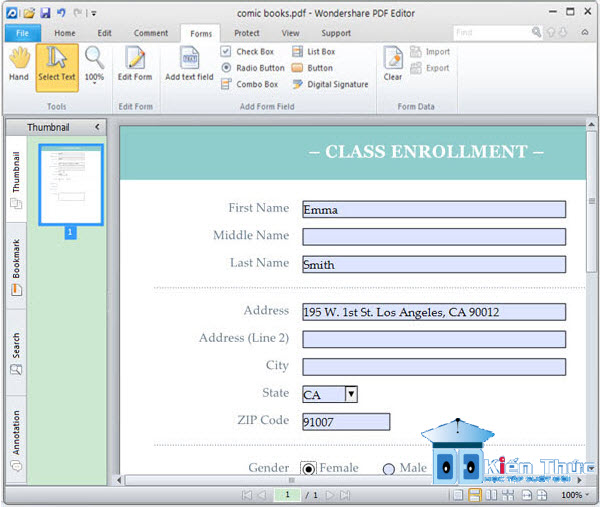600x507 pixels.
Task: Collapse the Thumbnail panel with arrow
Action: (97, 127)
